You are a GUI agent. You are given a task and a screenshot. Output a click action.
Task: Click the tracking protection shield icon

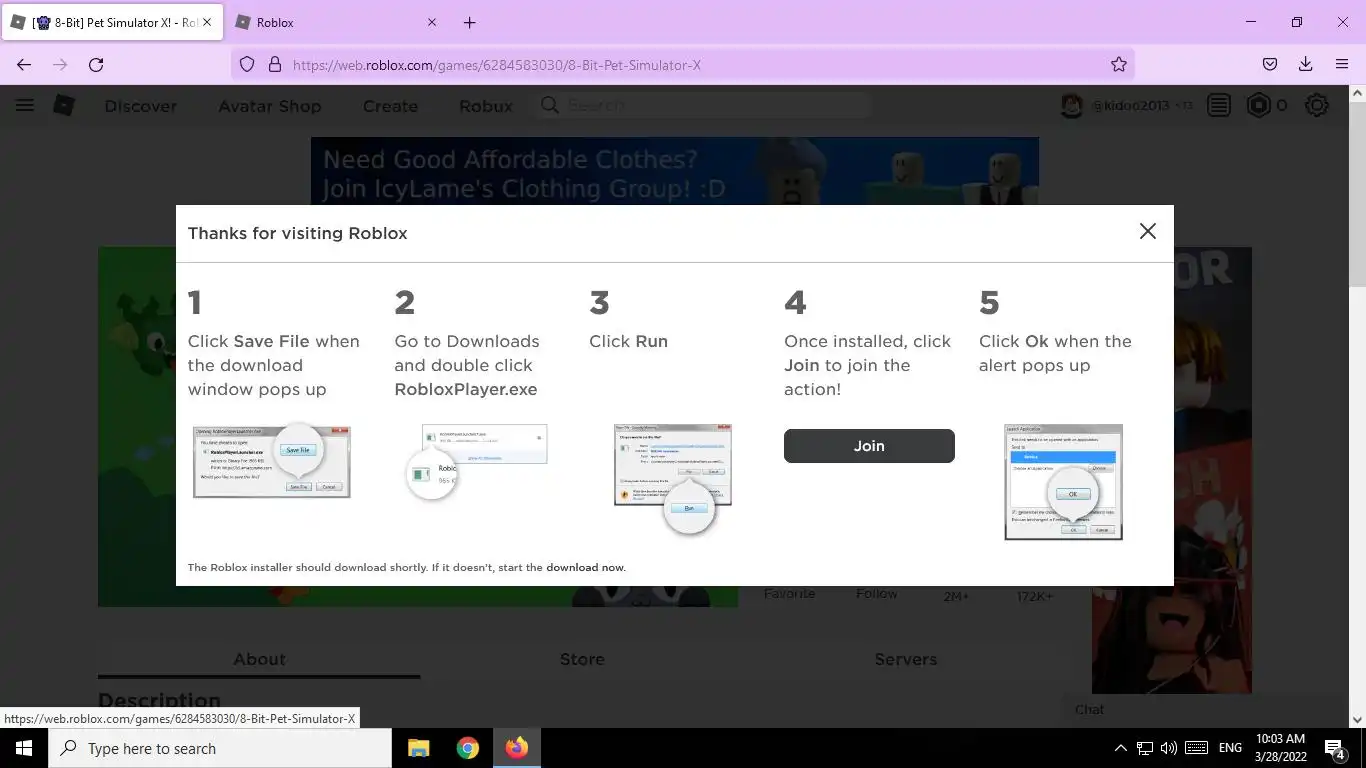pos(247,64)
